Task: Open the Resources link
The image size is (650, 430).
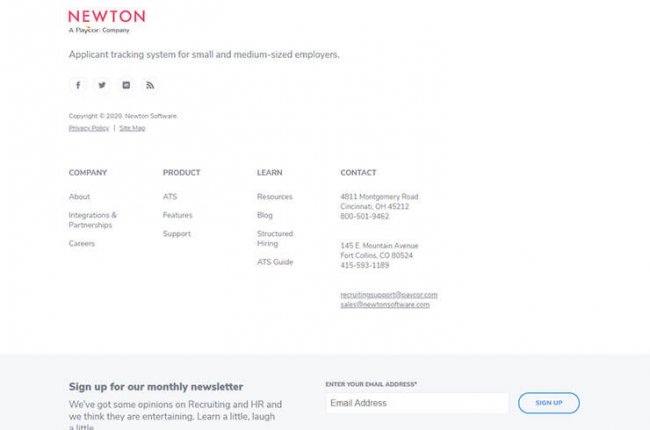Action: [274, 197]
